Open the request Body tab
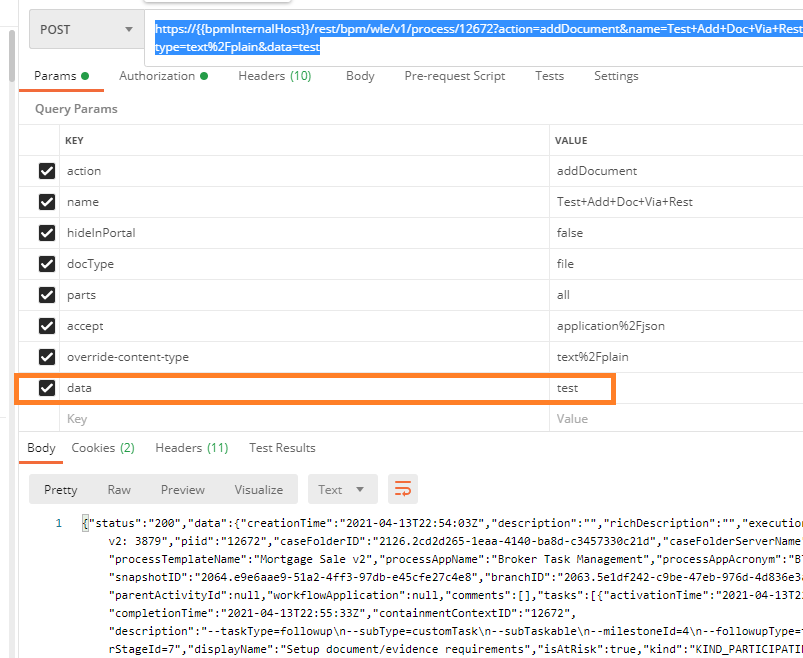The width and height of the screenshot is (803, 658). pyautogui.click(x=360, y=76)
